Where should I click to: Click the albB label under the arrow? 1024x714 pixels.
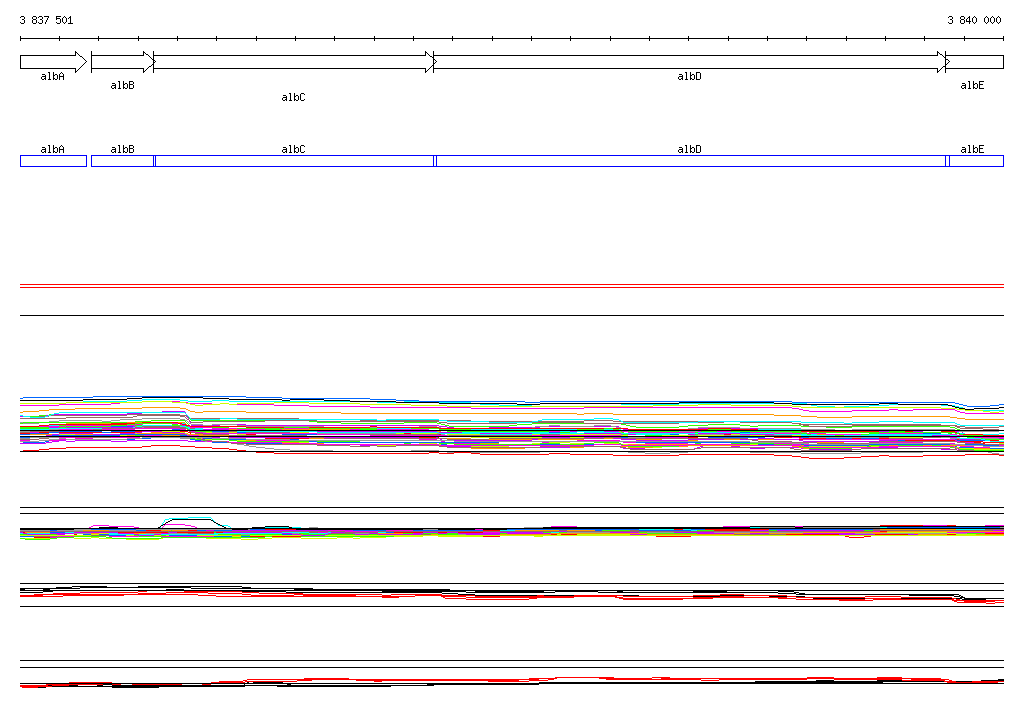click(122, 86)
